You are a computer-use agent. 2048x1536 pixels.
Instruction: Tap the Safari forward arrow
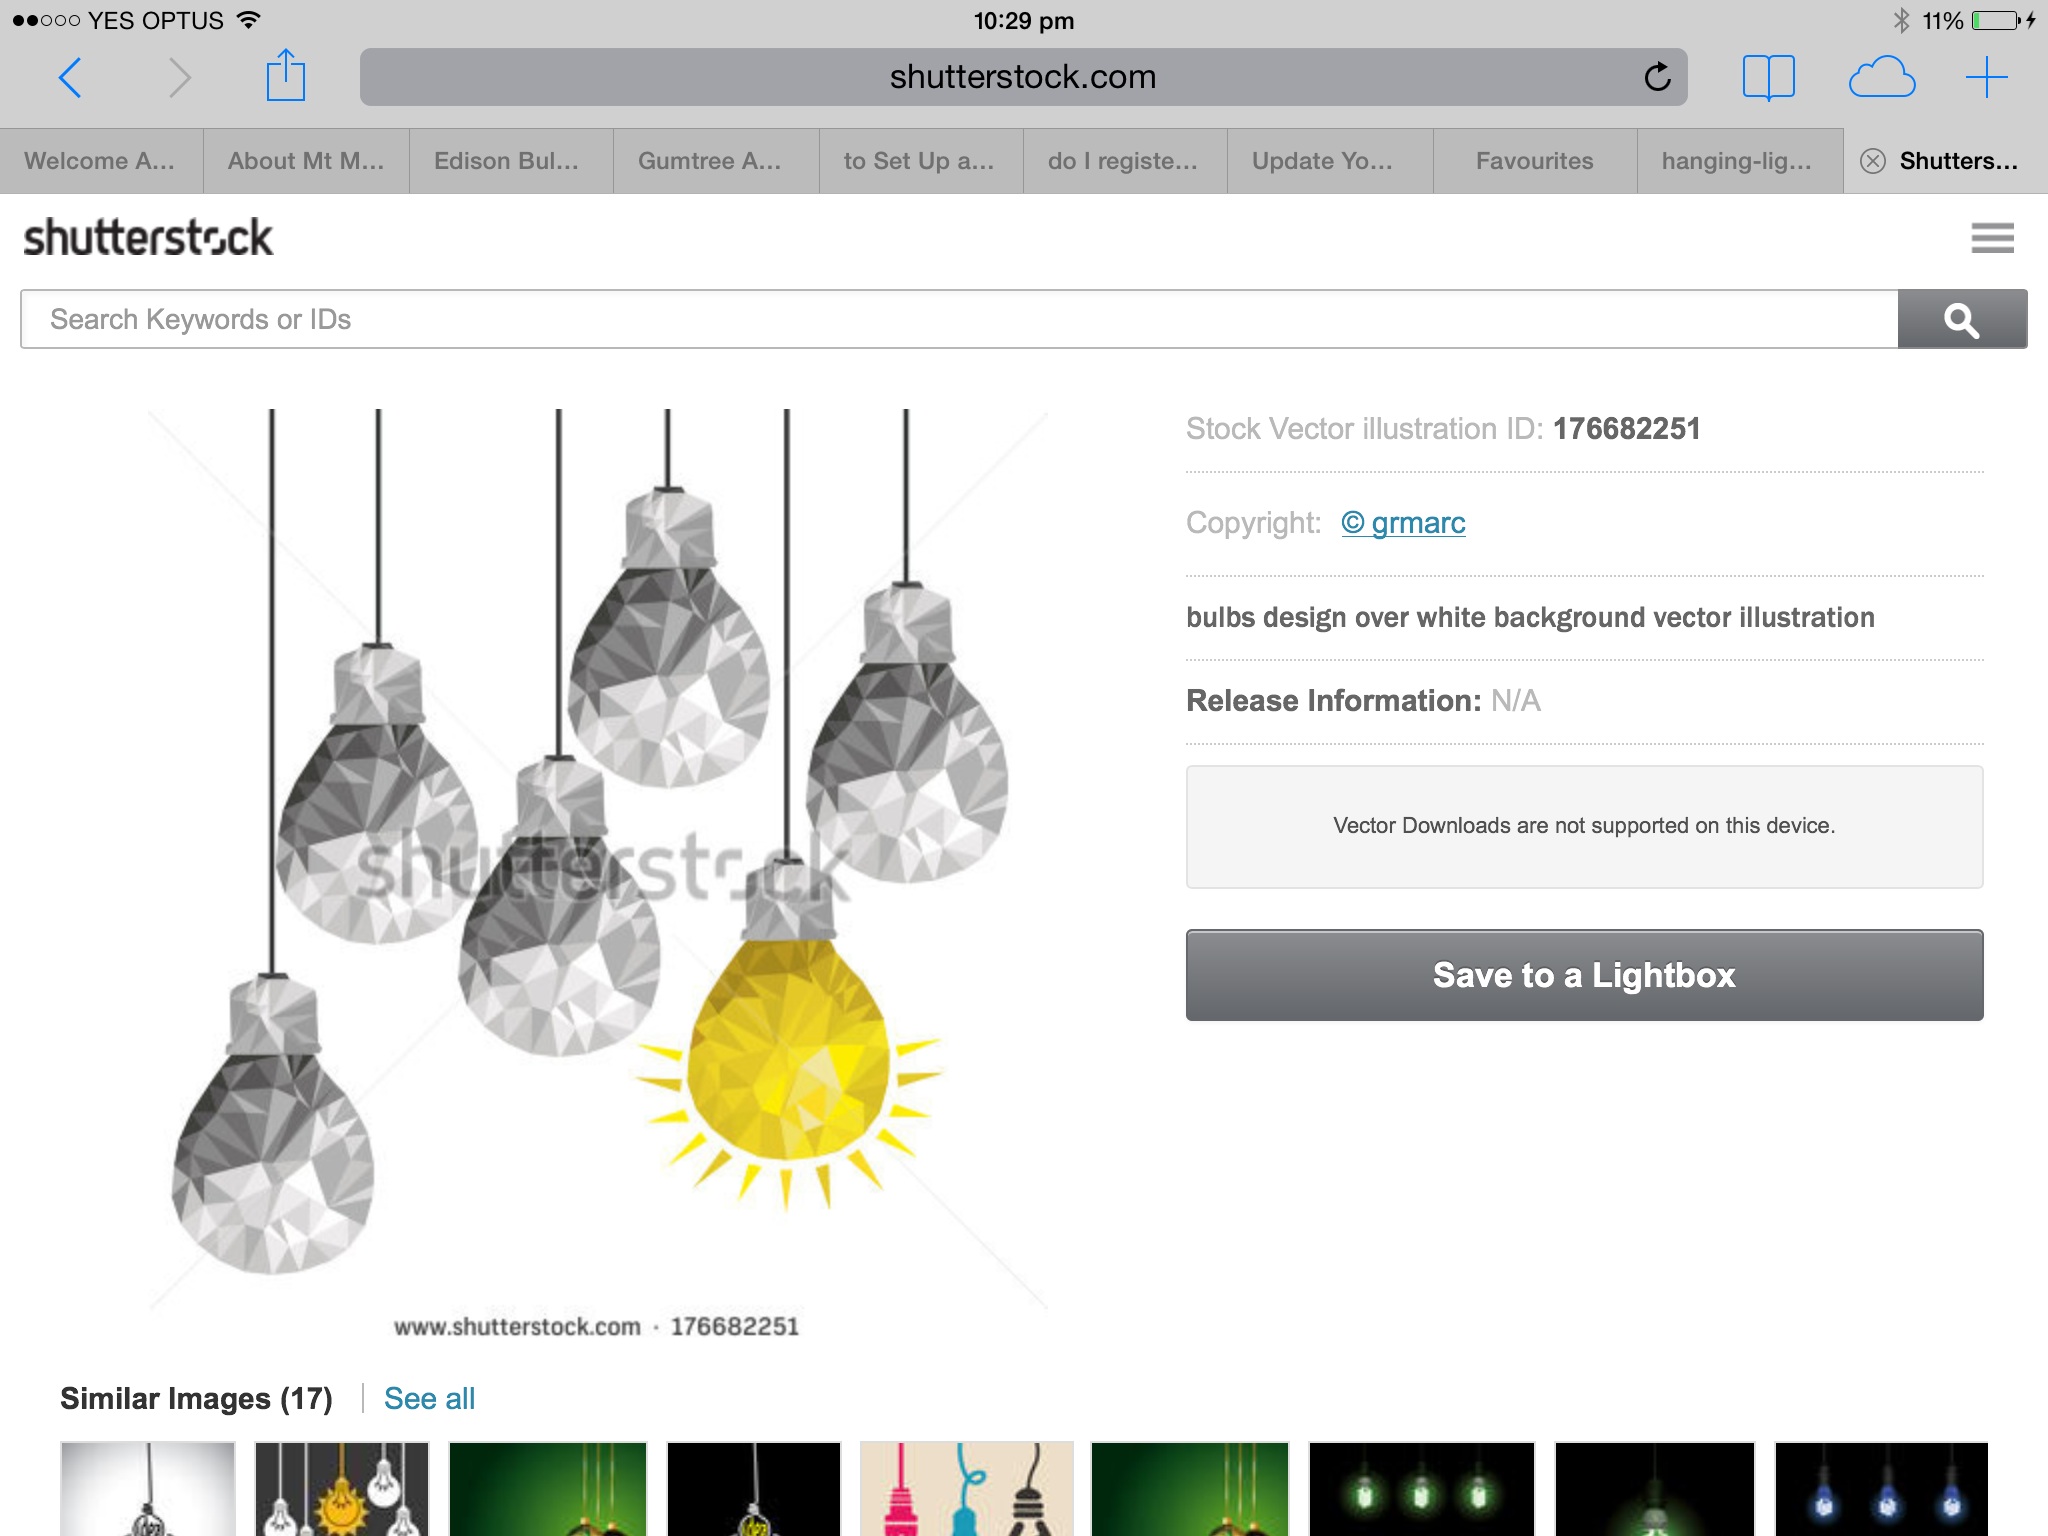pos(179,78)
